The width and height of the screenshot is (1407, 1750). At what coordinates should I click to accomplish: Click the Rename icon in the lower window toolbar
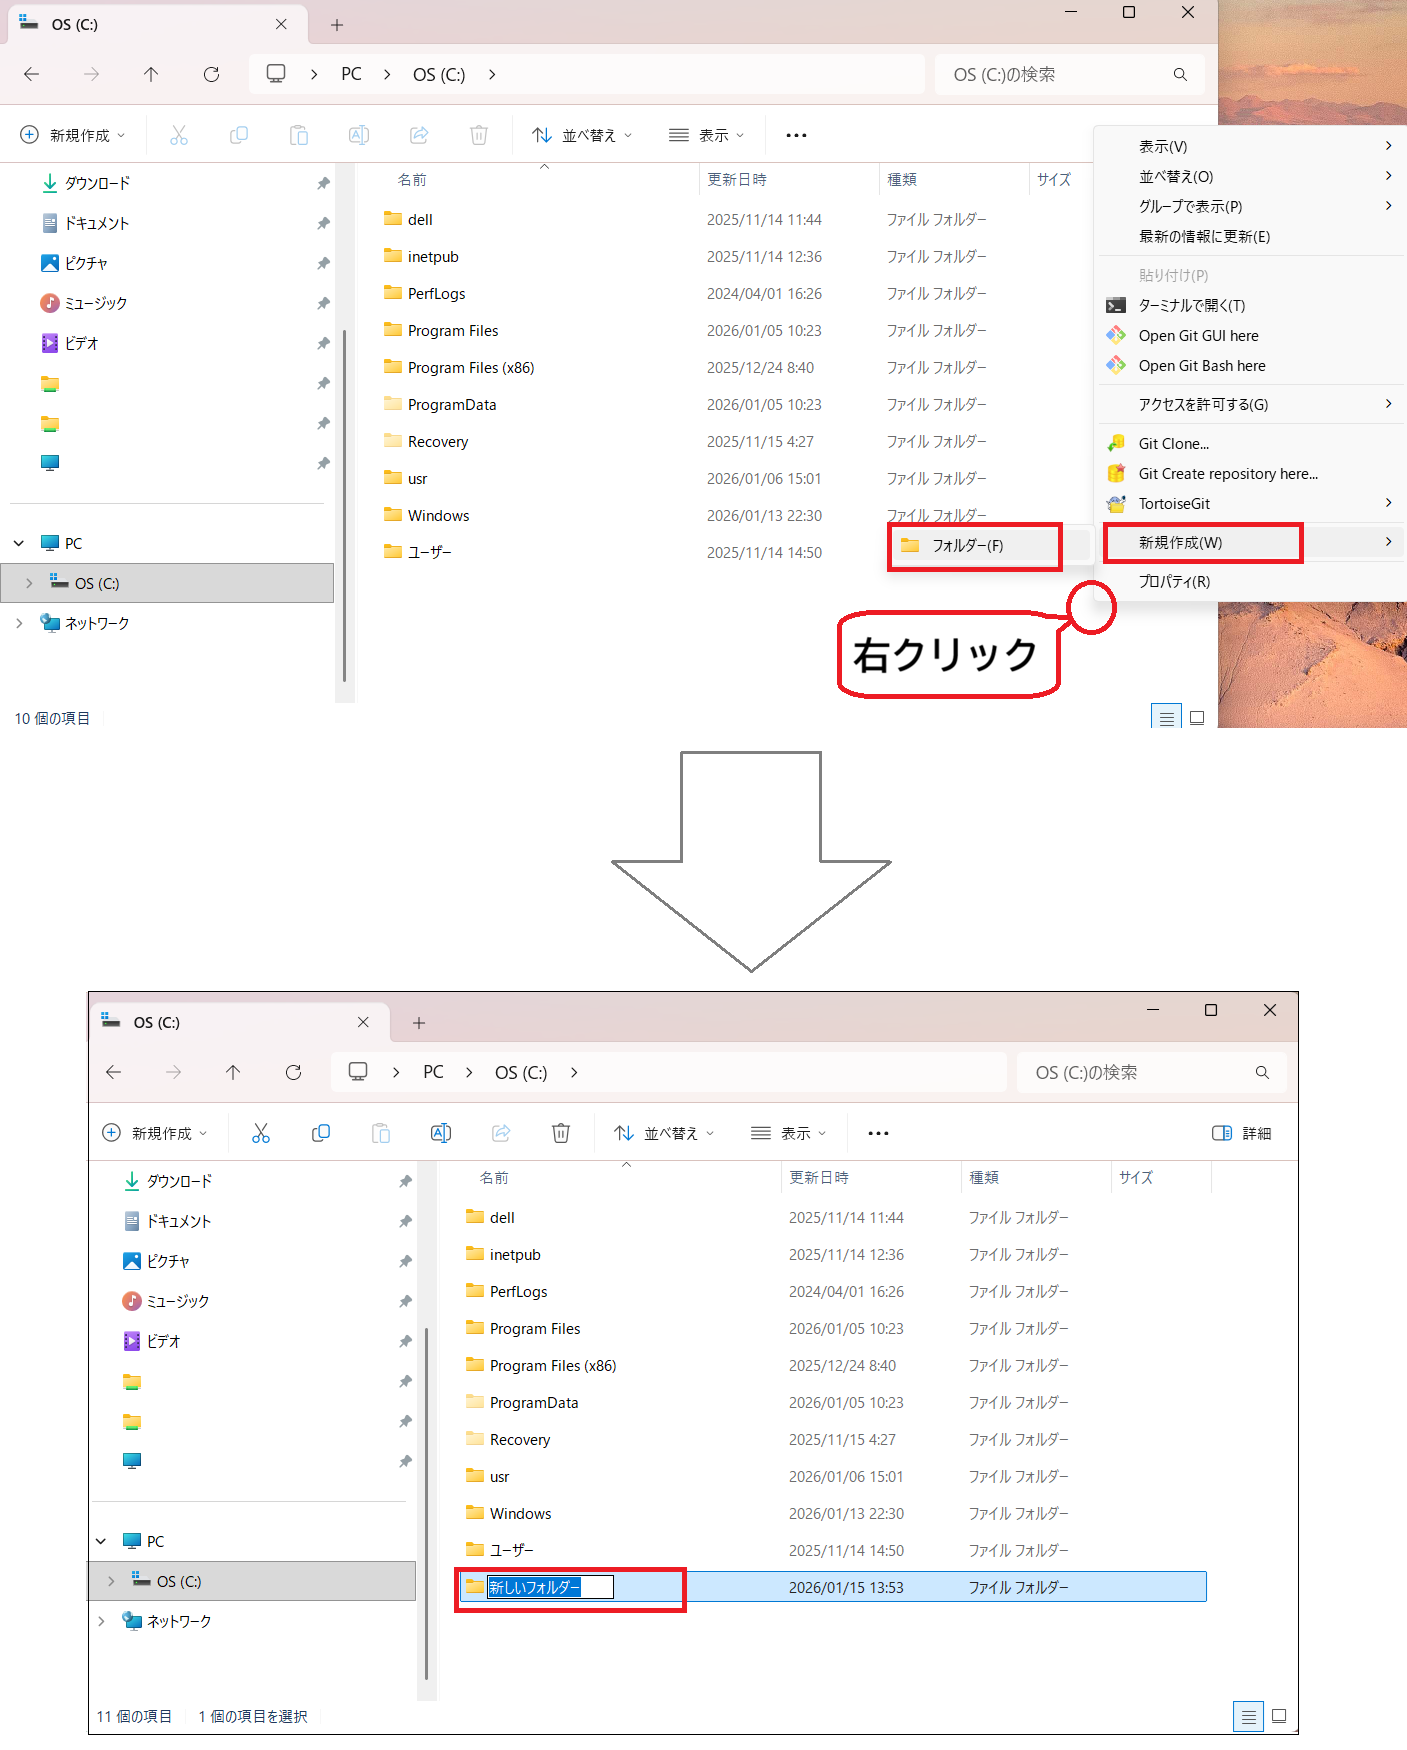pyautogui.click(x=441, y=1133)
